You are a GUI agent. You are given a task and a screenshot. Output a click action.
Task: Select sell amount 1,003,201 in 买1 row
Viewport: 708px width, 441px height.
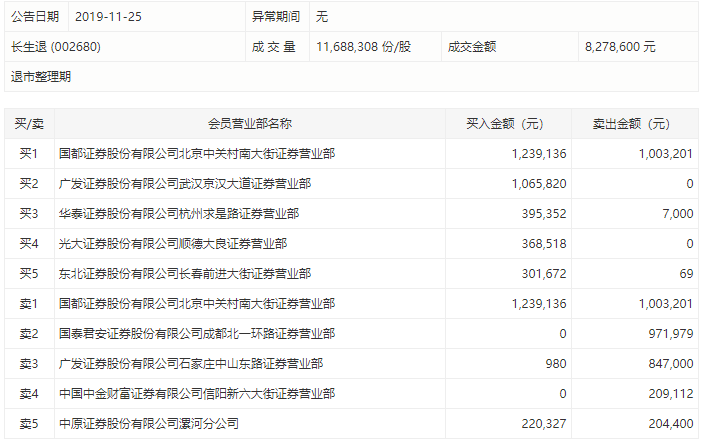pos(666,154)
